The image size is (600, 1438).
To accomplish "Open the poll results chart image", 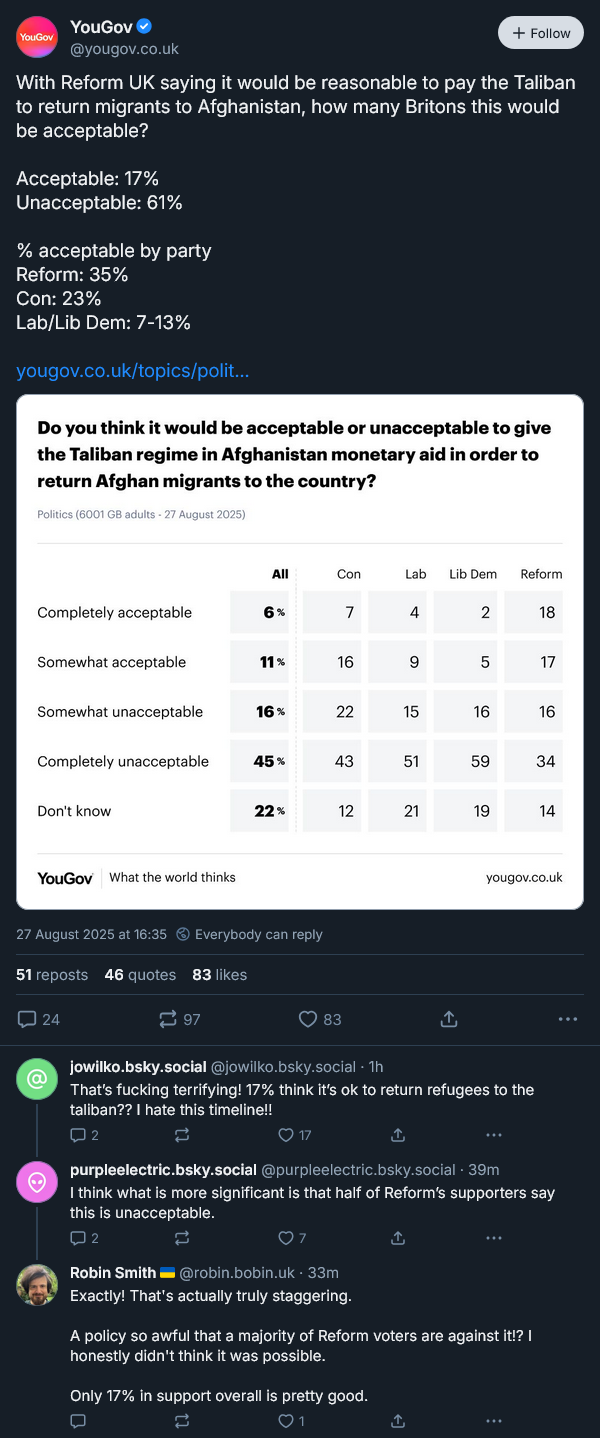I will pos(300,652).
